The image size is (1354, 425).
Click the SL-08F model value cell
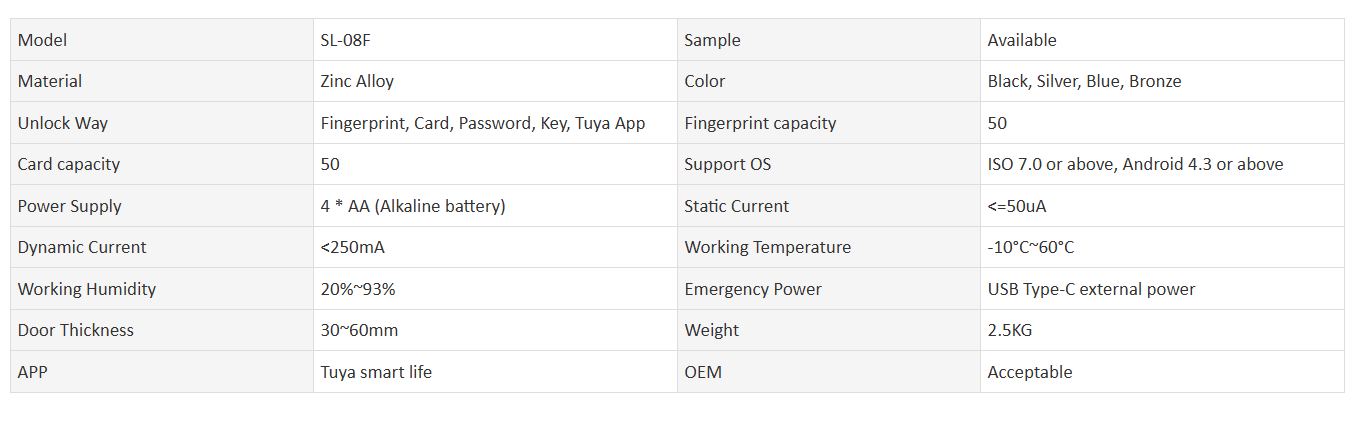pos(495,40)
